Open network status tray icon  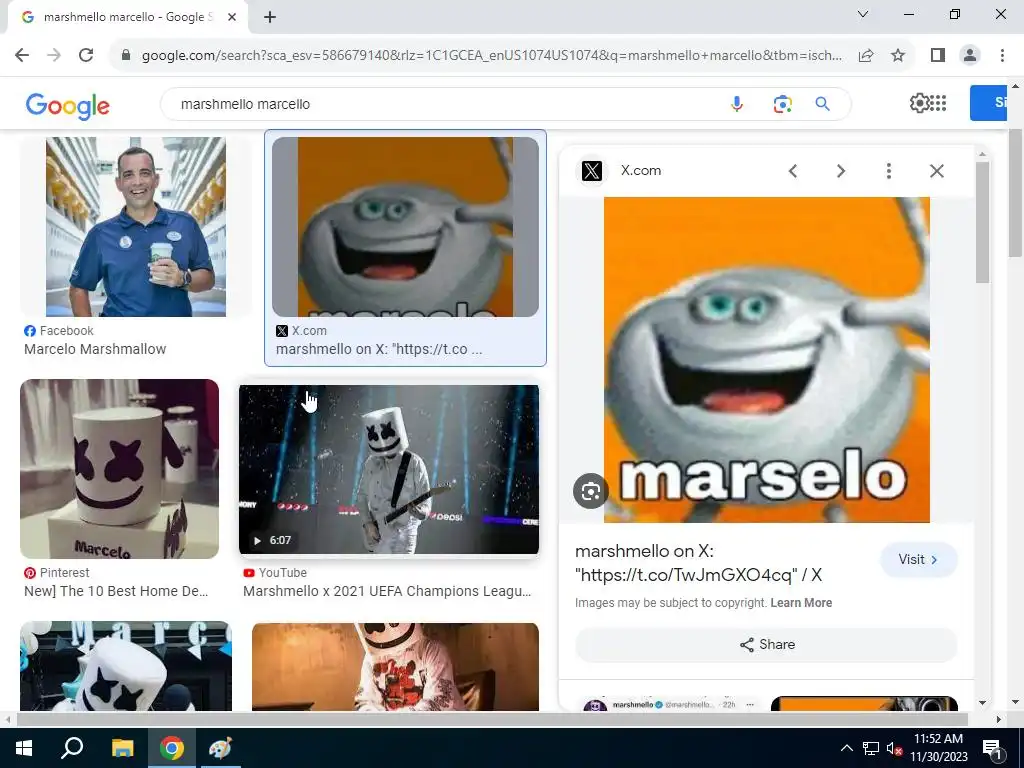click(x=871, y=748)
